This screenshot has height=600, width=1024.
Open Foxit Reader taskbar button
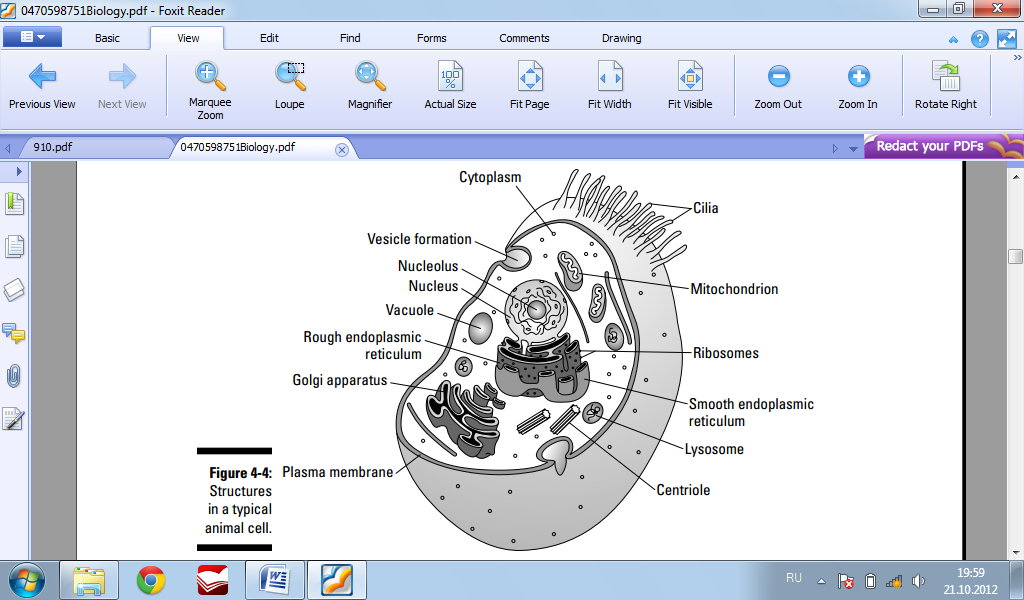point(337,580)
